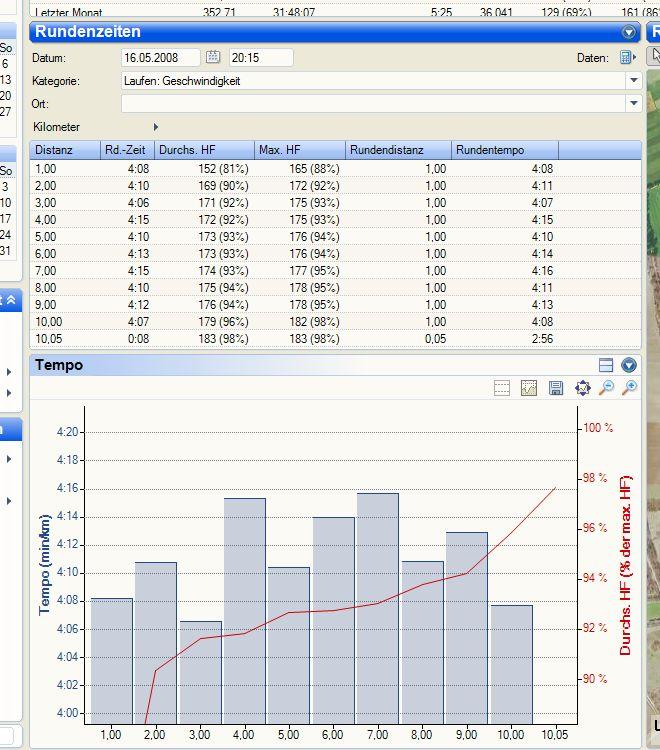Click the time field 20:15
The image size is (660, 750).
point(261,57)
